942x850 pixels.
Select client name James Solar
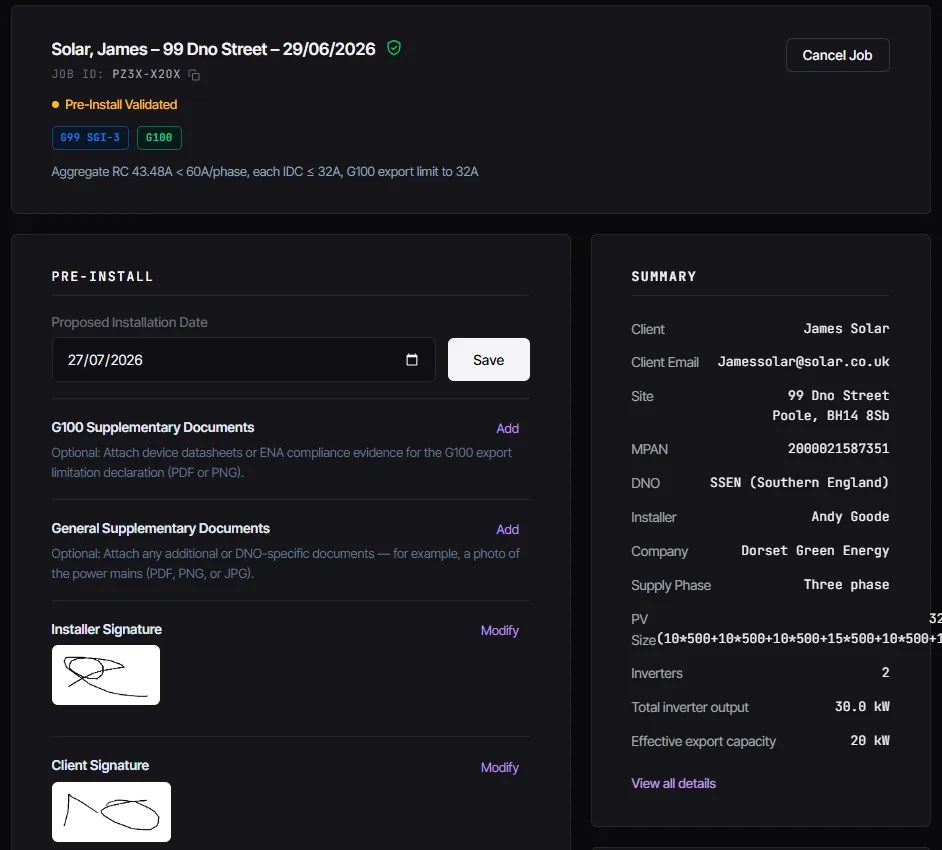[x=846, y=329]
